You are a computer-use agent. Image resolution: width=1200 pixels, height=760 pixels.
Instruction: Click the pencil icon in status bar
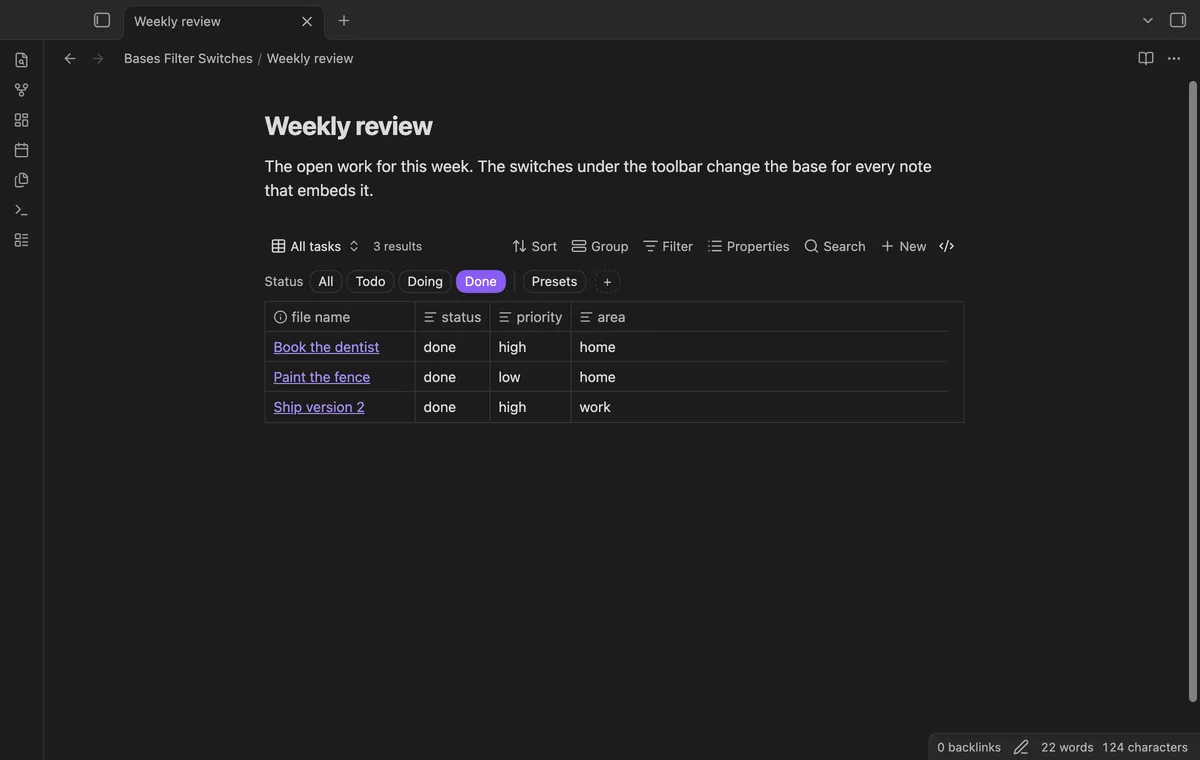[1021, 747]
